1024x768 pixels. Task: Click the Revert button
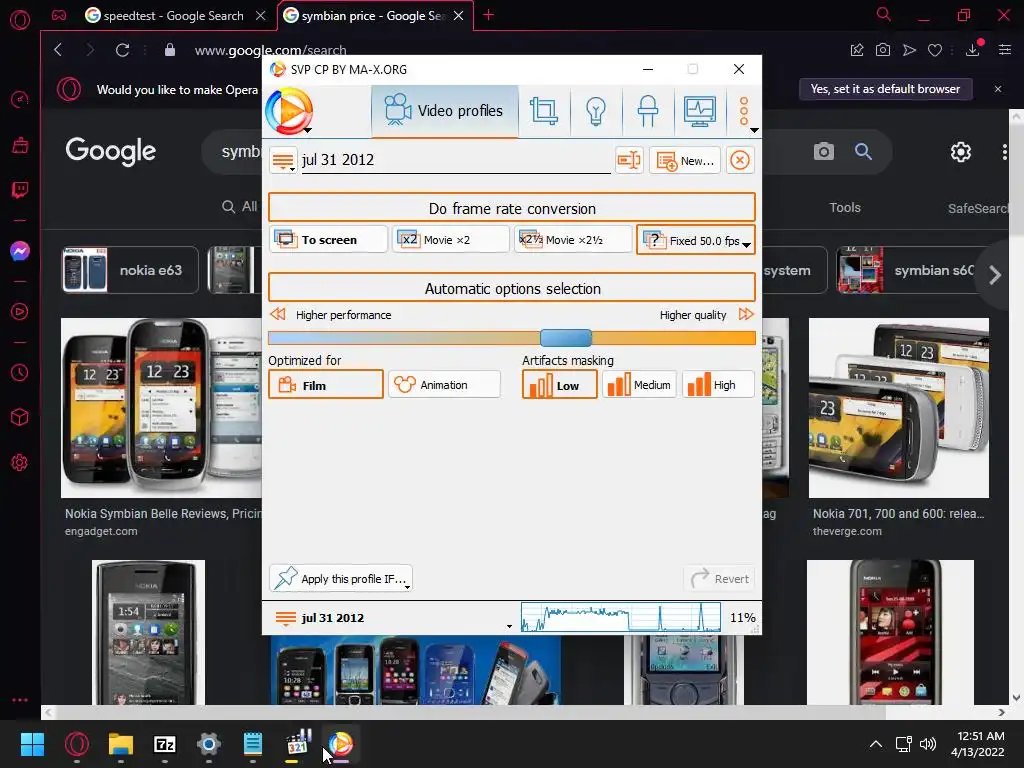720,578
